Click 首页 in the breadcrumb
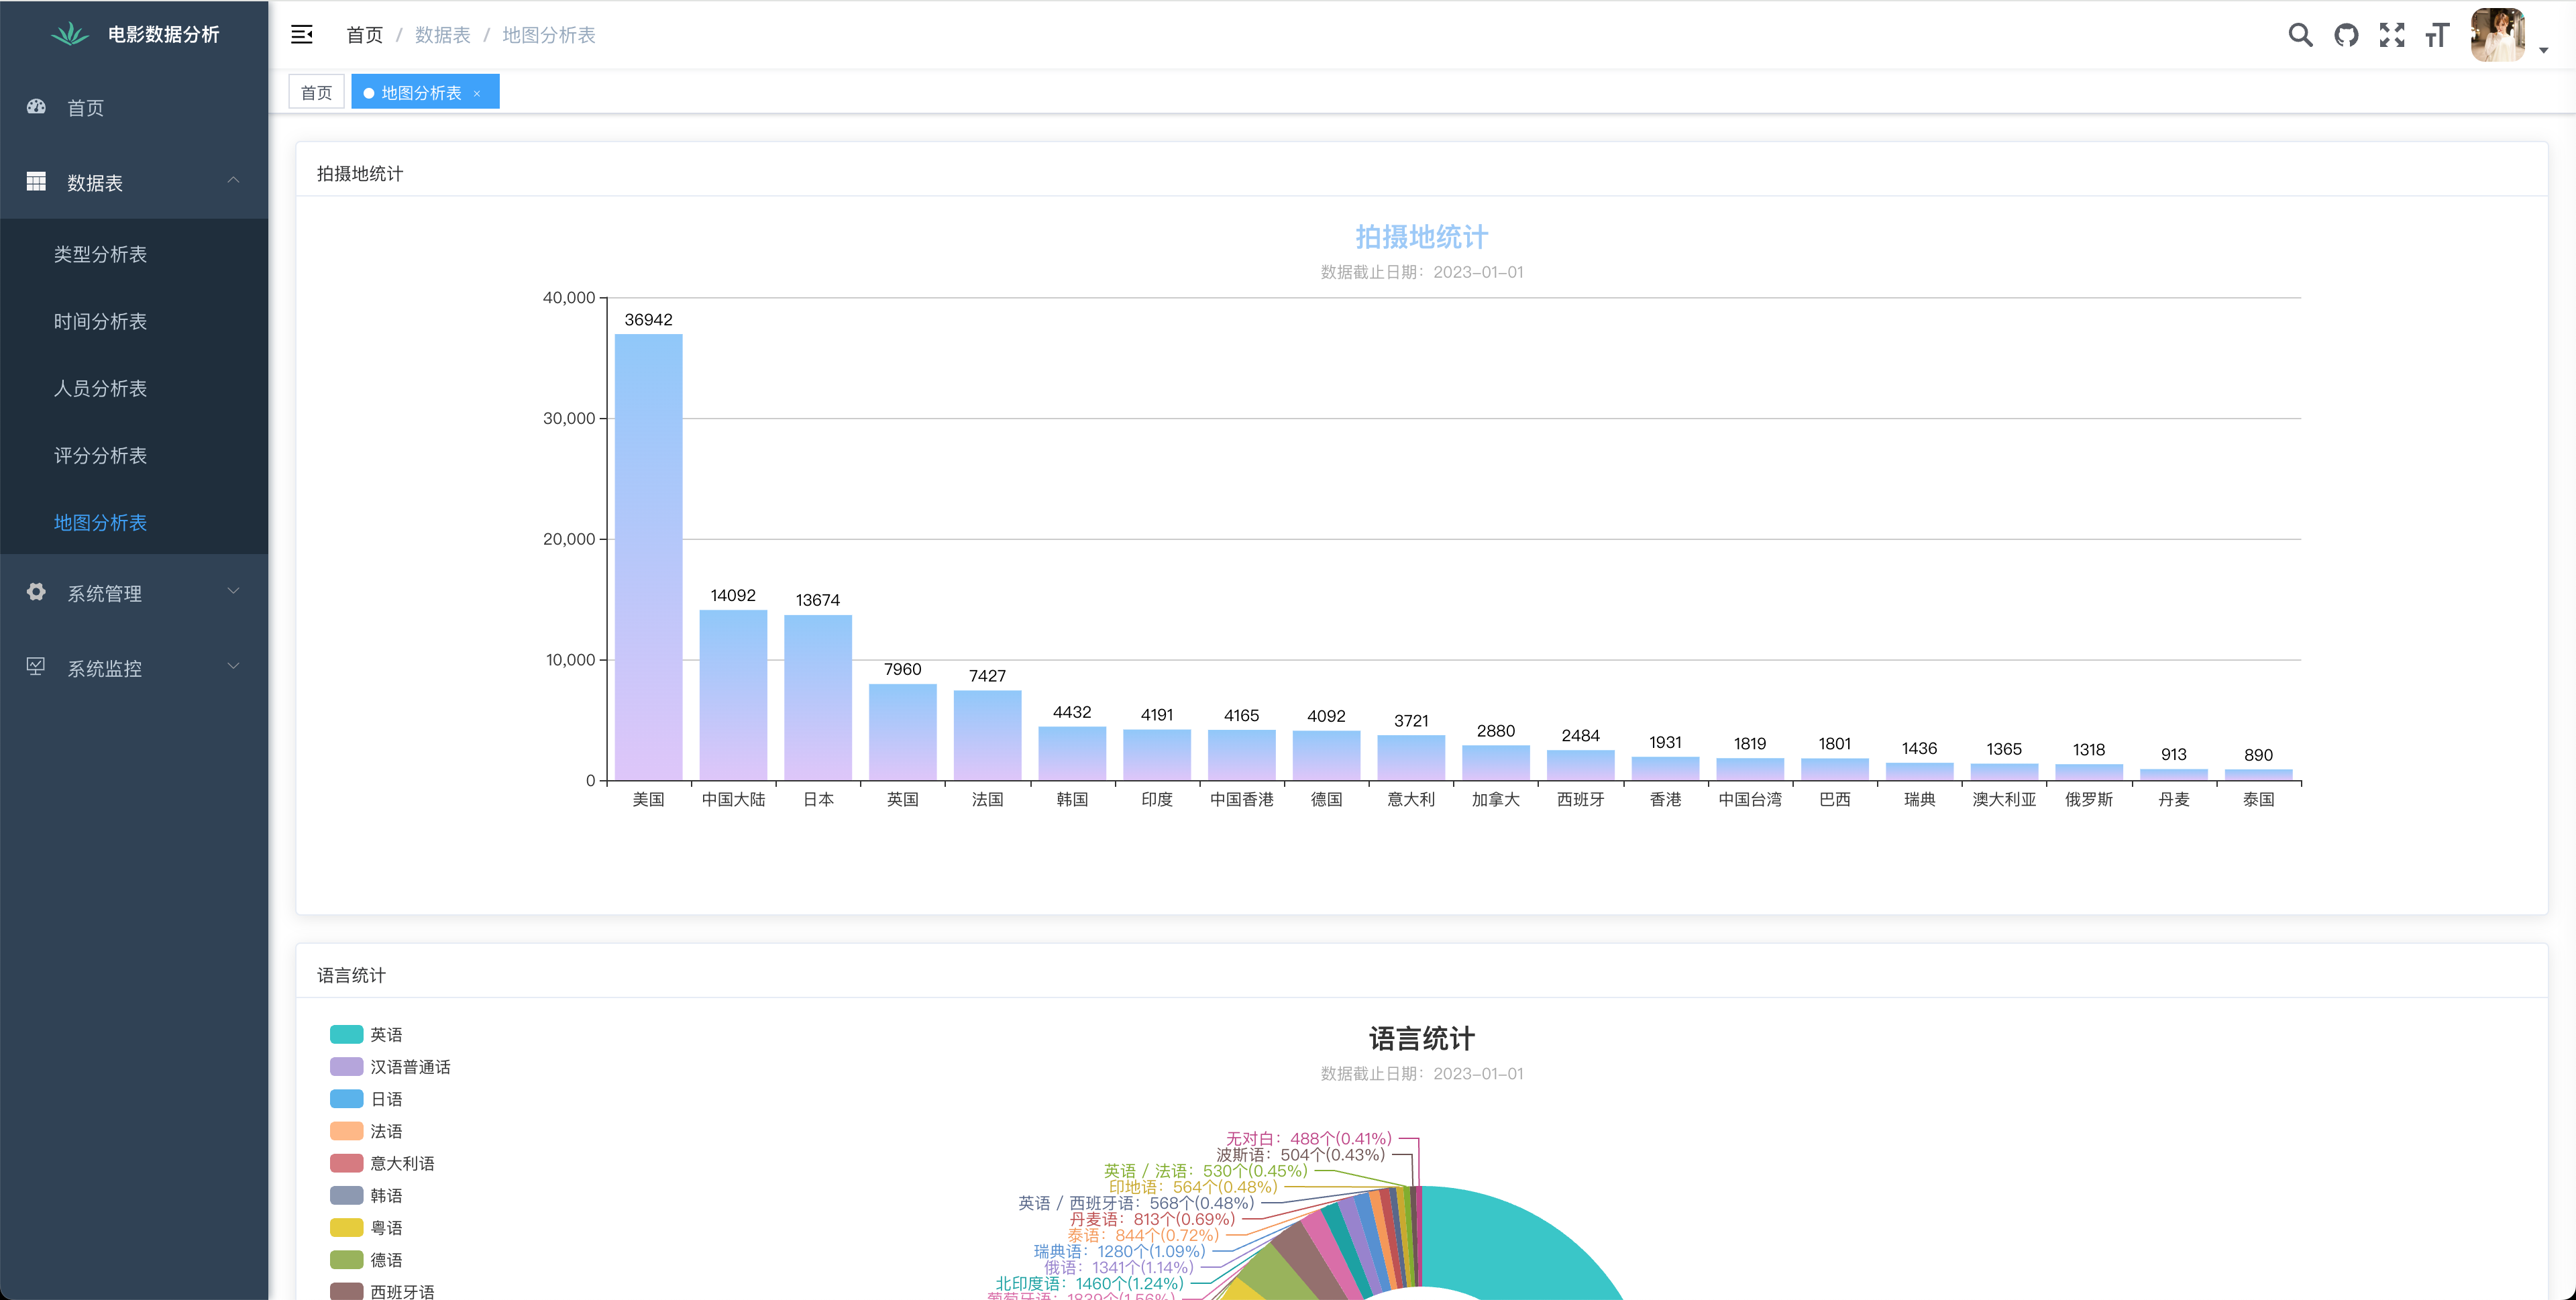This screenshot has width=2576, height=1300. 364,35
